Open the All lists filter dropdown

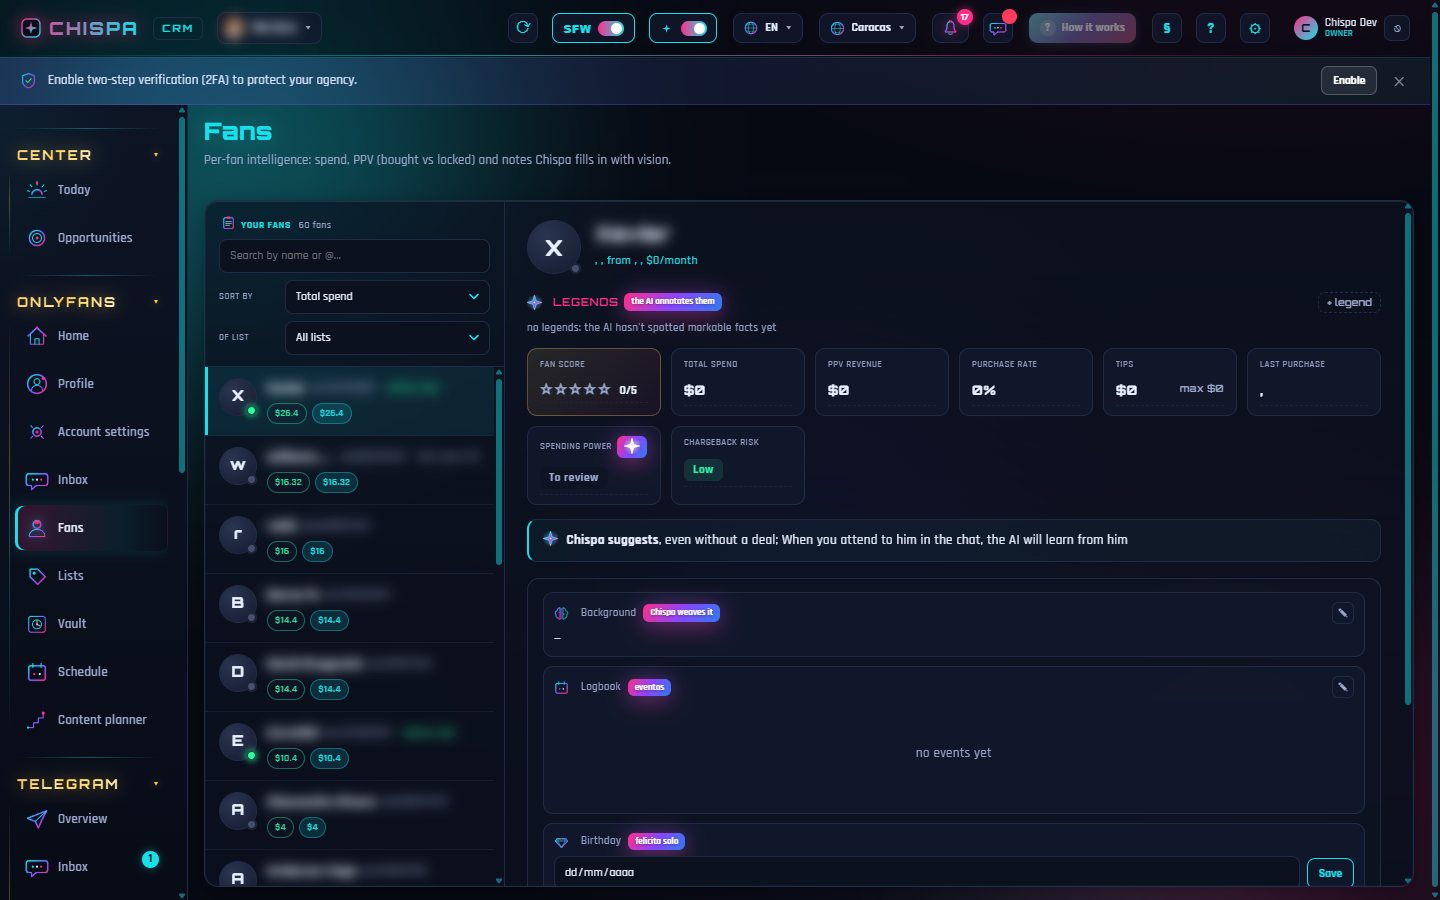[387, 338]
